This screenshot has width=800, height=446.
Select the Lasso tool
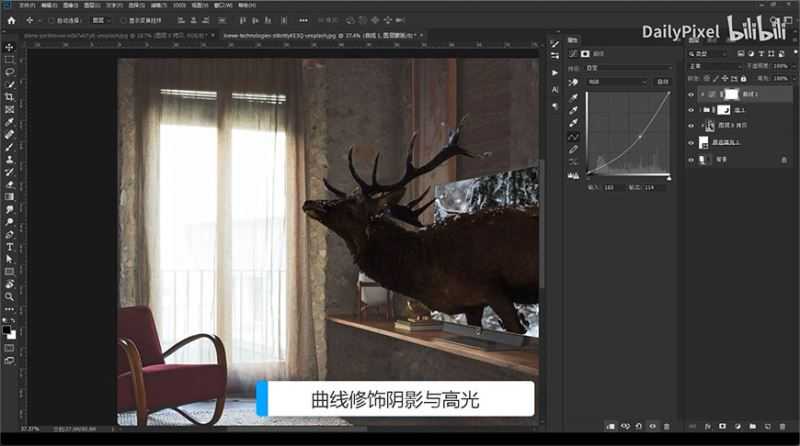click(9, 72)
